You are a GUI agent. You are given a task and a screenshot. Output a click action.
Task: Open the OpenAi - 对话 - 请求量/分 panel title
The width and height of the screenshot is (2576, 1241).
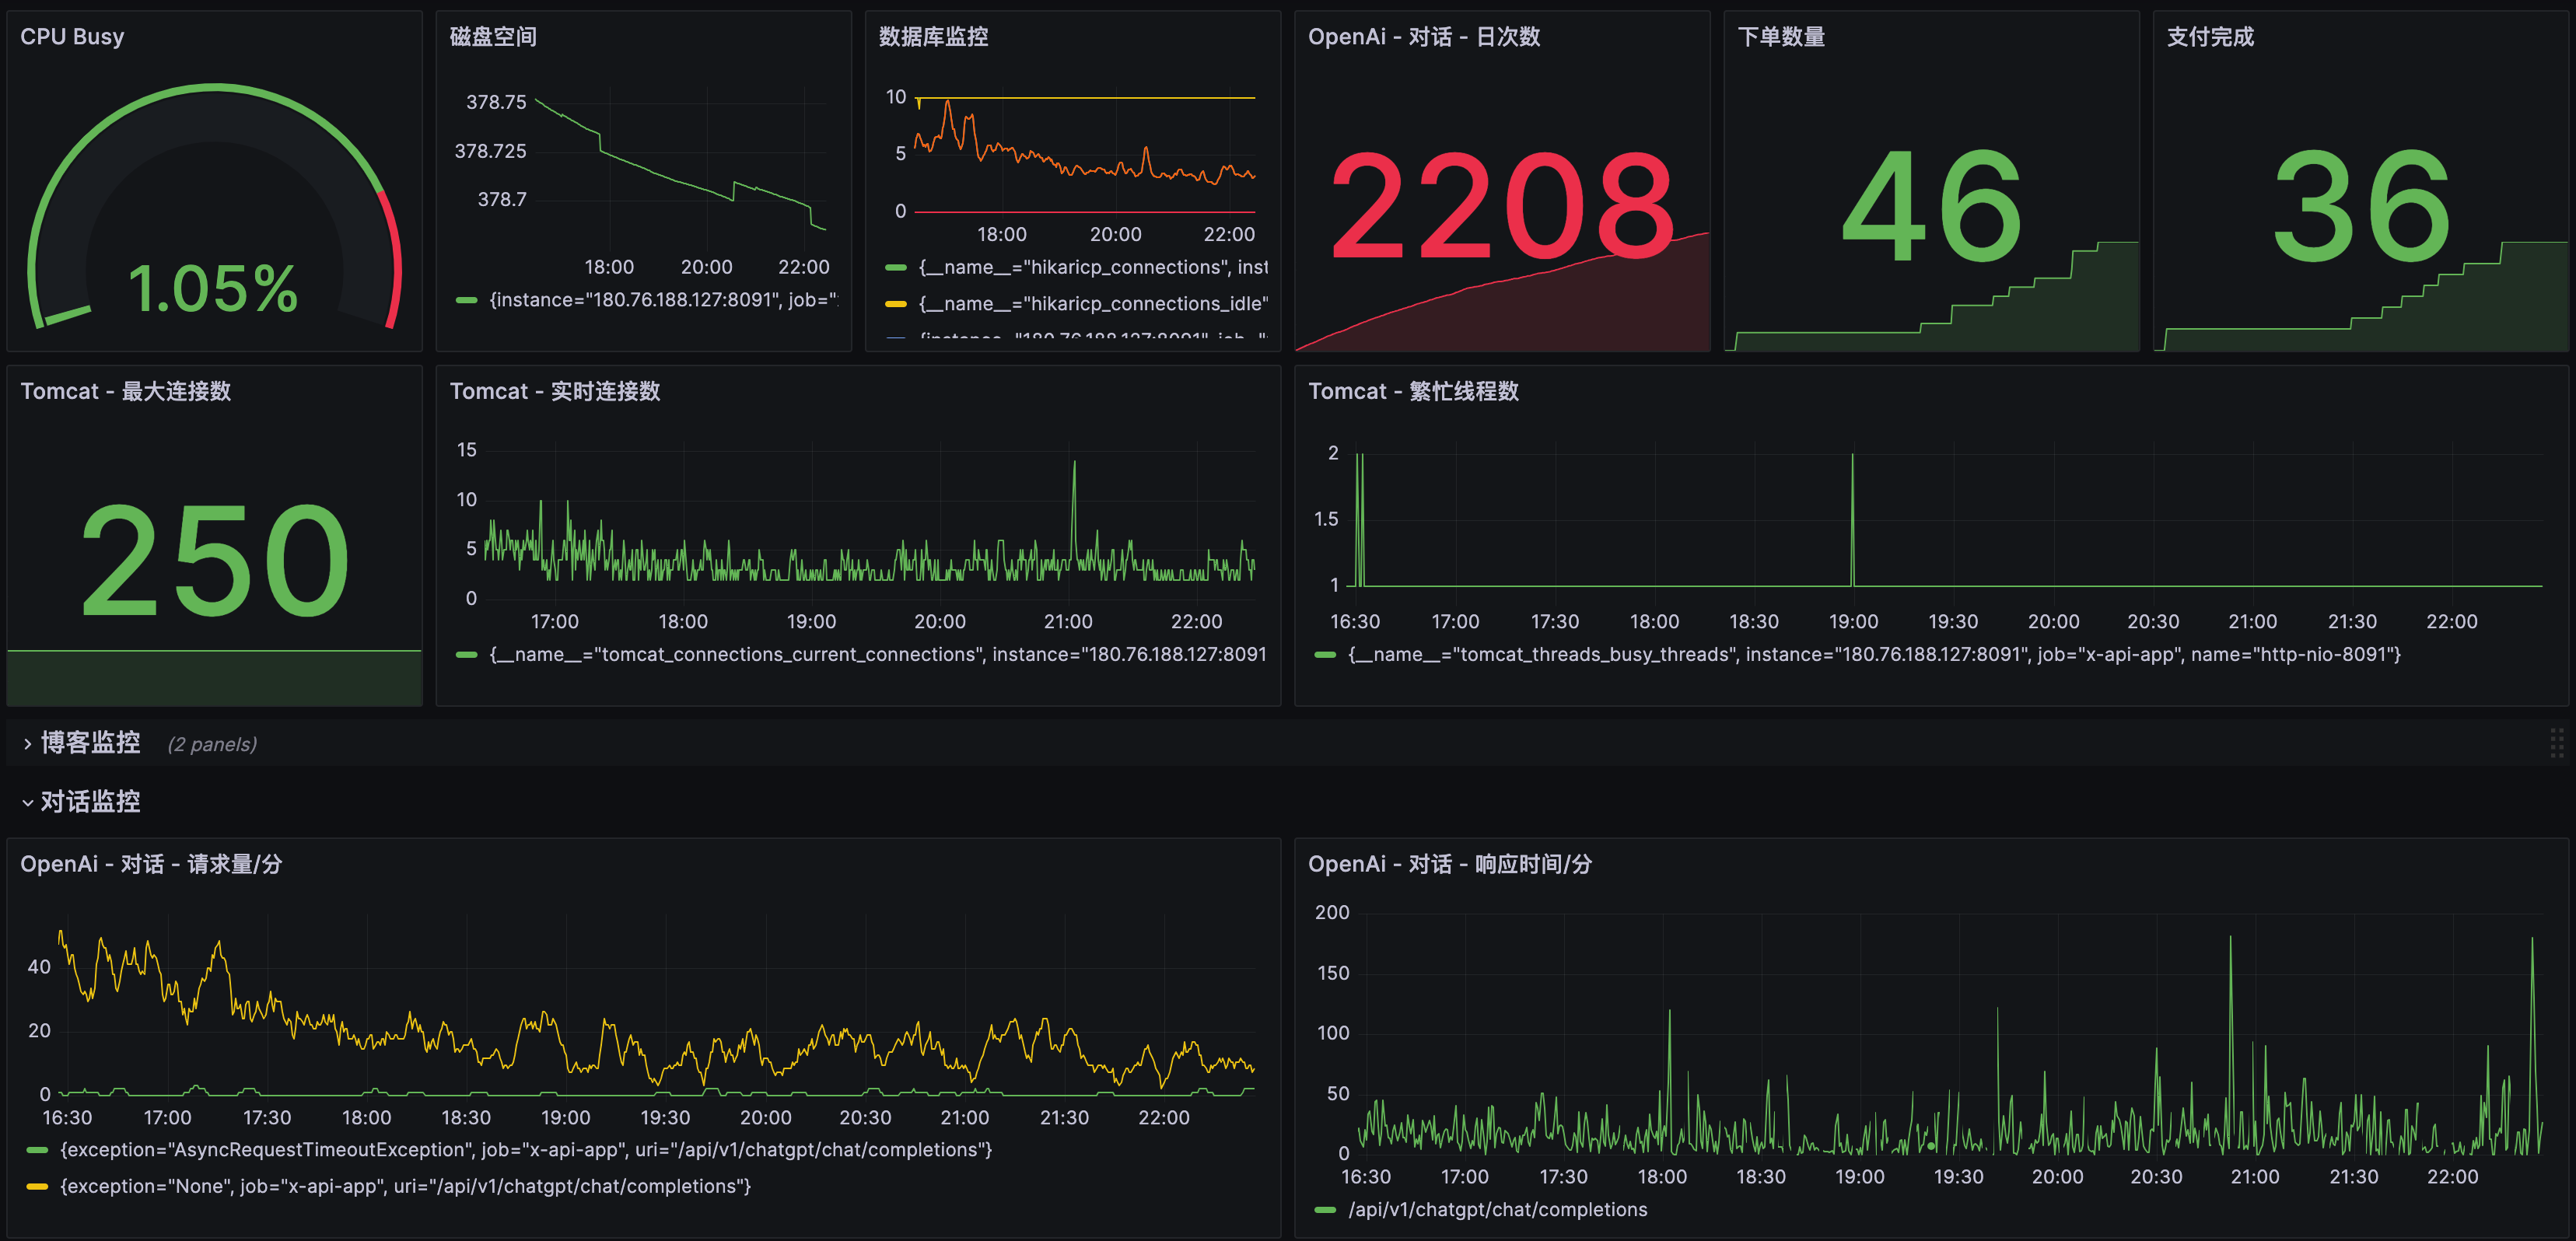[151, 864]
